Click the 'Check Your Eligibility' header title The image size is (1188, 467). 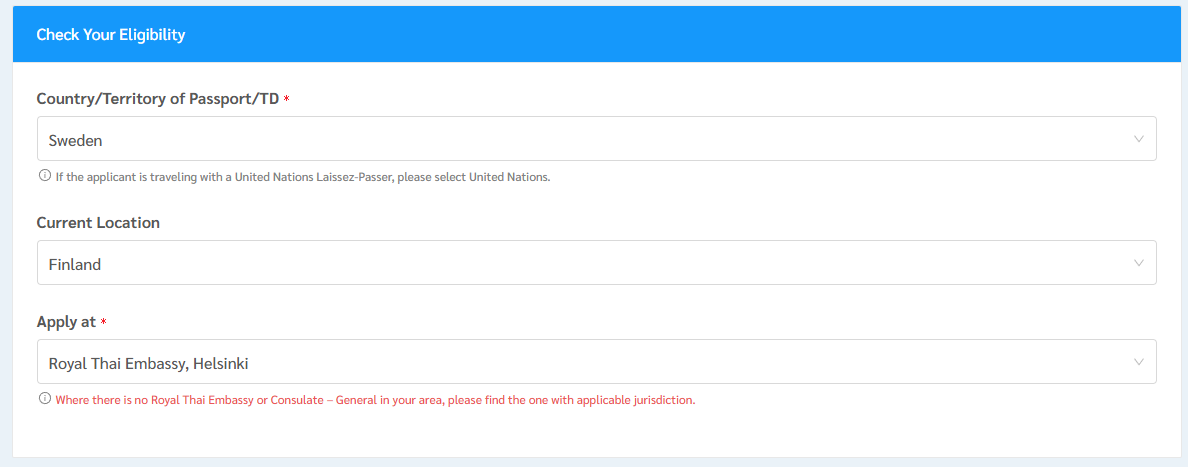[x=111, y=35]
